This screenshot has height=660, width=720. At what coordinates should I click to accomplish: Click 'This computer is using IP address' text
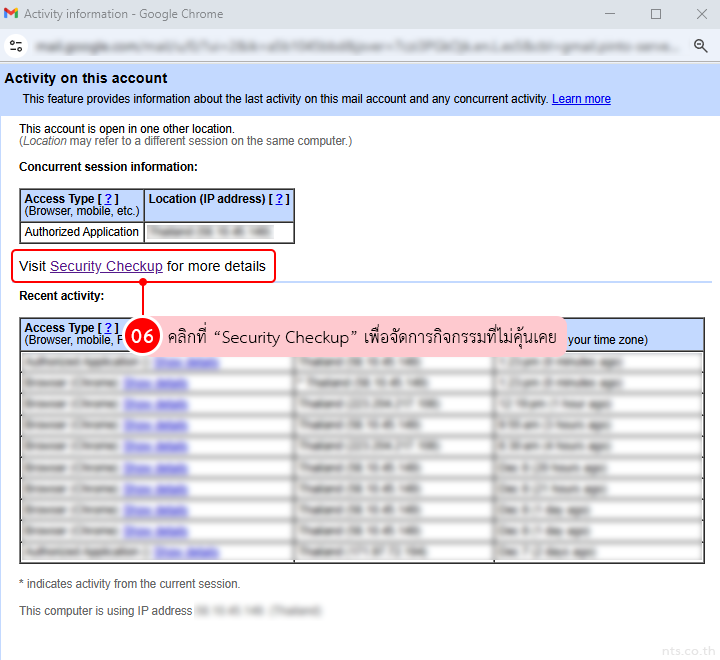click(x=106, y=611)
